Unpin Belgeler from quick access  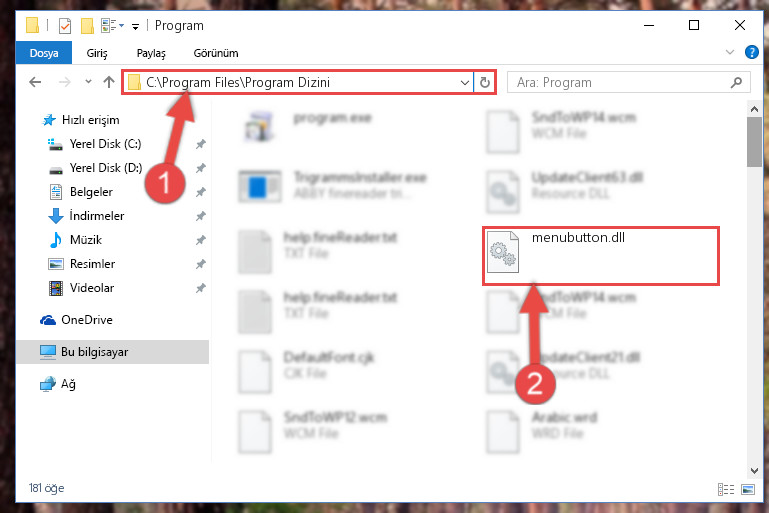(201, 192)
